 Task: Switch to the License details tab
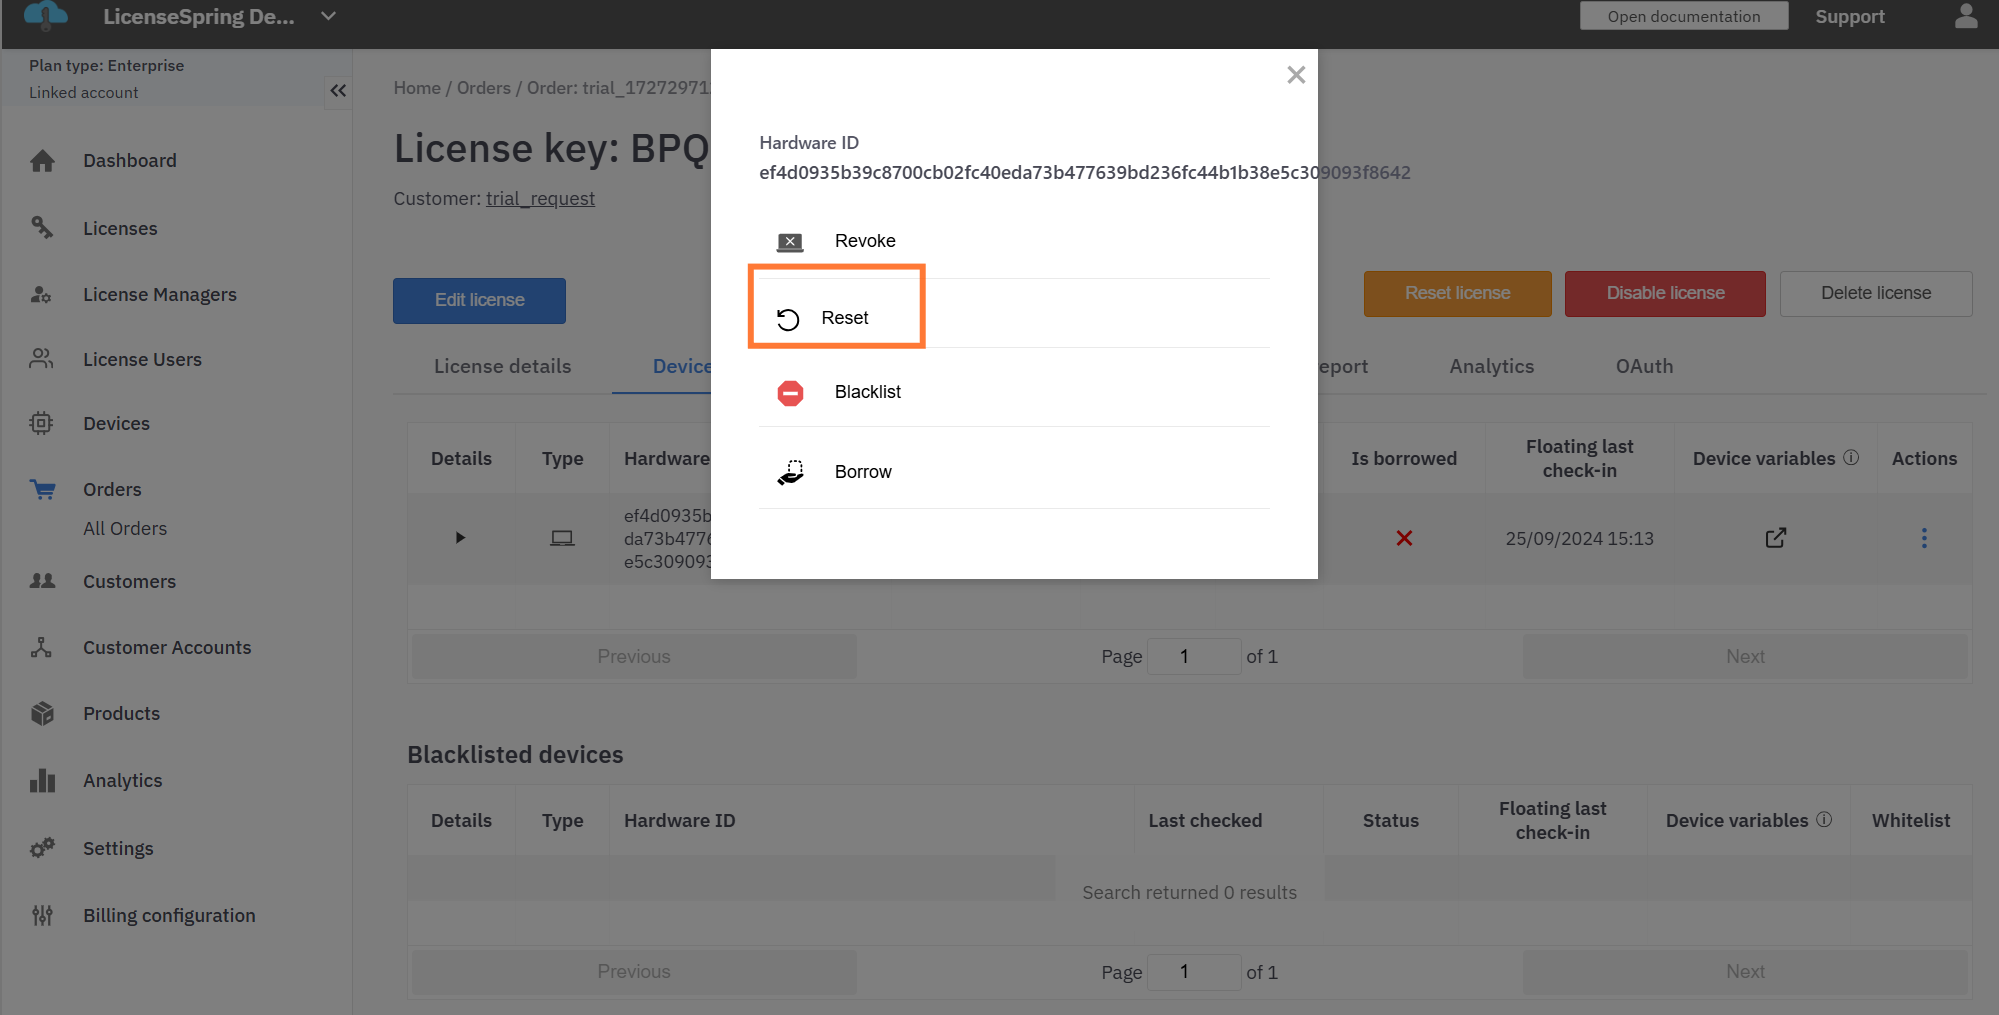[502, 367]
